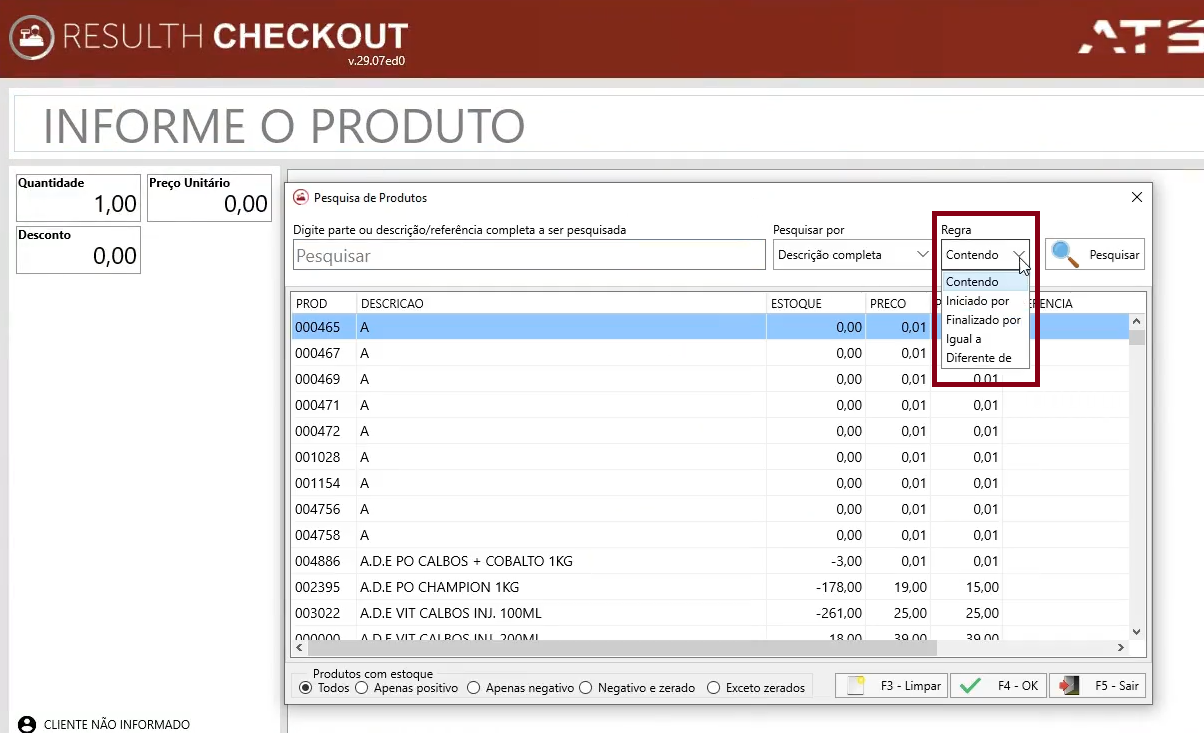Click the Pesquisa de Produtos title icon

(x=300, y=197)
